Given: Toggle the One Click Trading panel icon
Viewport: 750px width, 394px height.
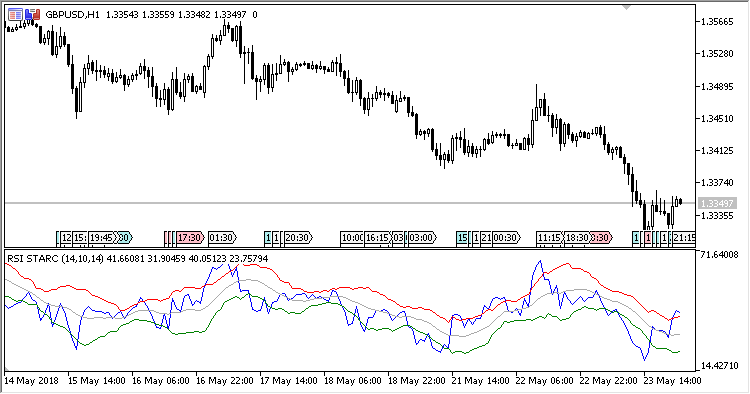Looking at the screenshot, I should tap(33, 15).
